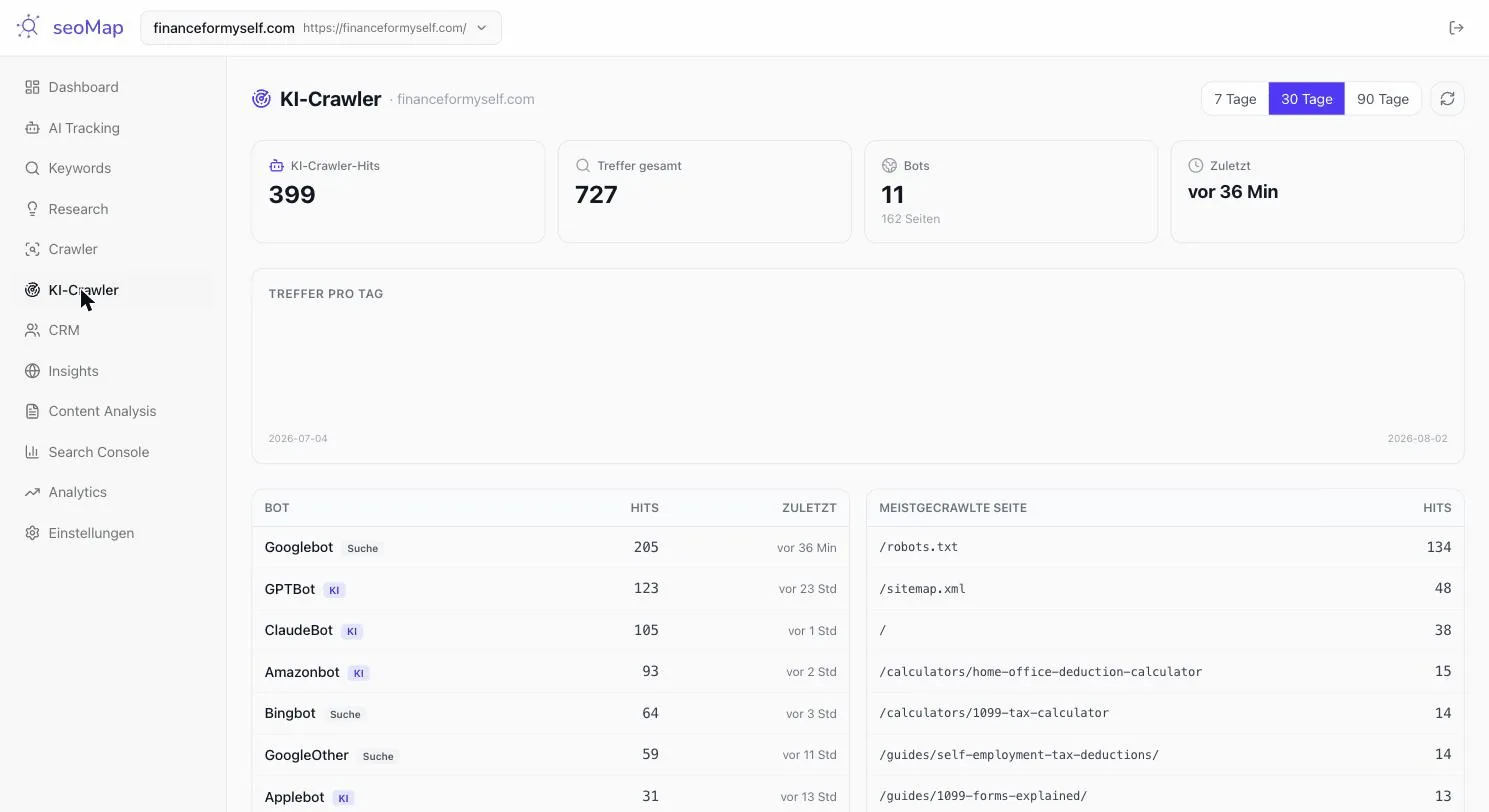Image resolution: width=1489 pixels, height=812 pixels.
Task: Click the KI-Crawler heading icon
Action: point(261,99)
